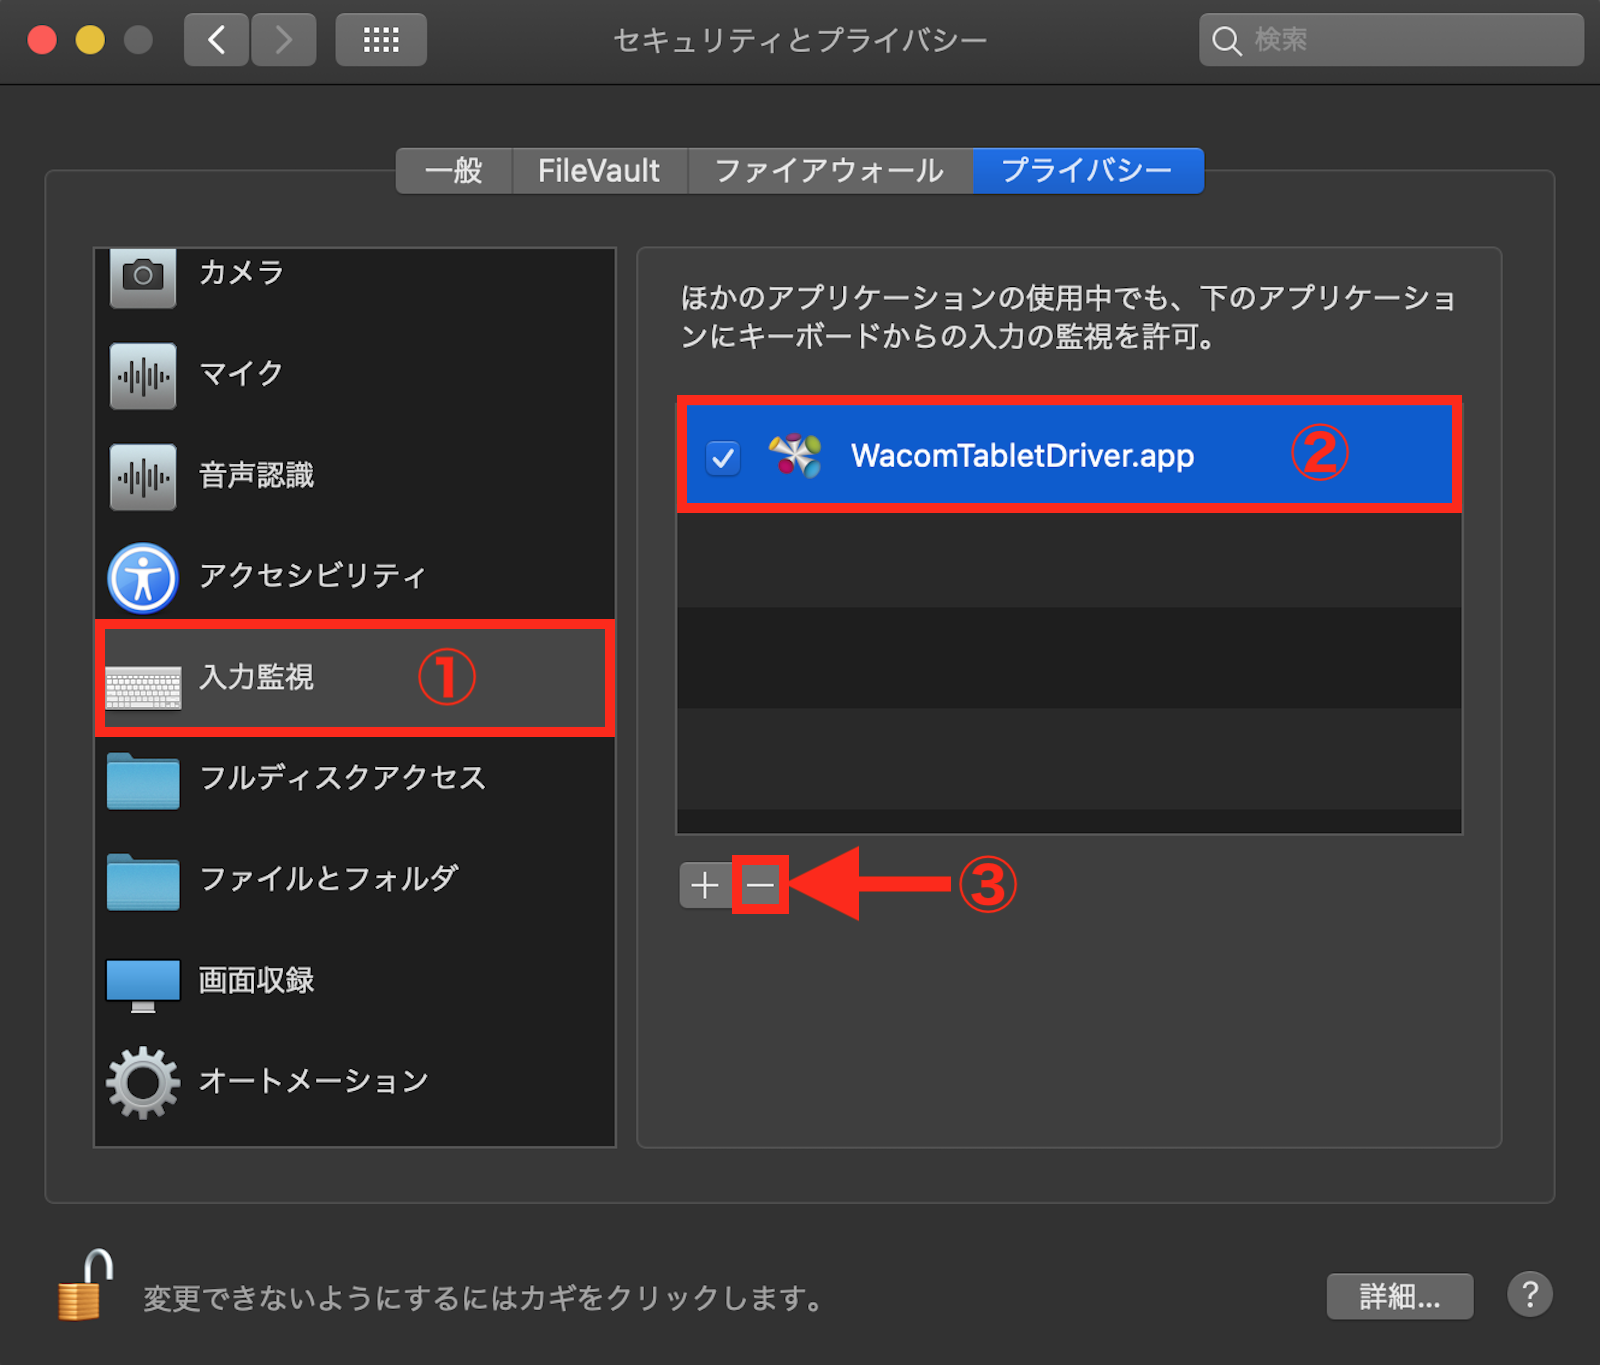Select フルディスクアクセス in the privacy list
1600x1365 pixels.
tap(355, 779)
